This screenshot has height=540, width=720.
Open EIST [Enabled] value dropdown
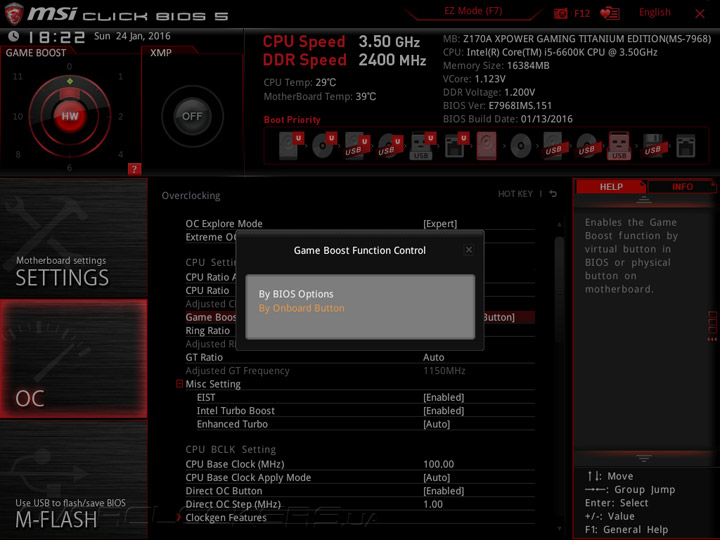[444, 397]
